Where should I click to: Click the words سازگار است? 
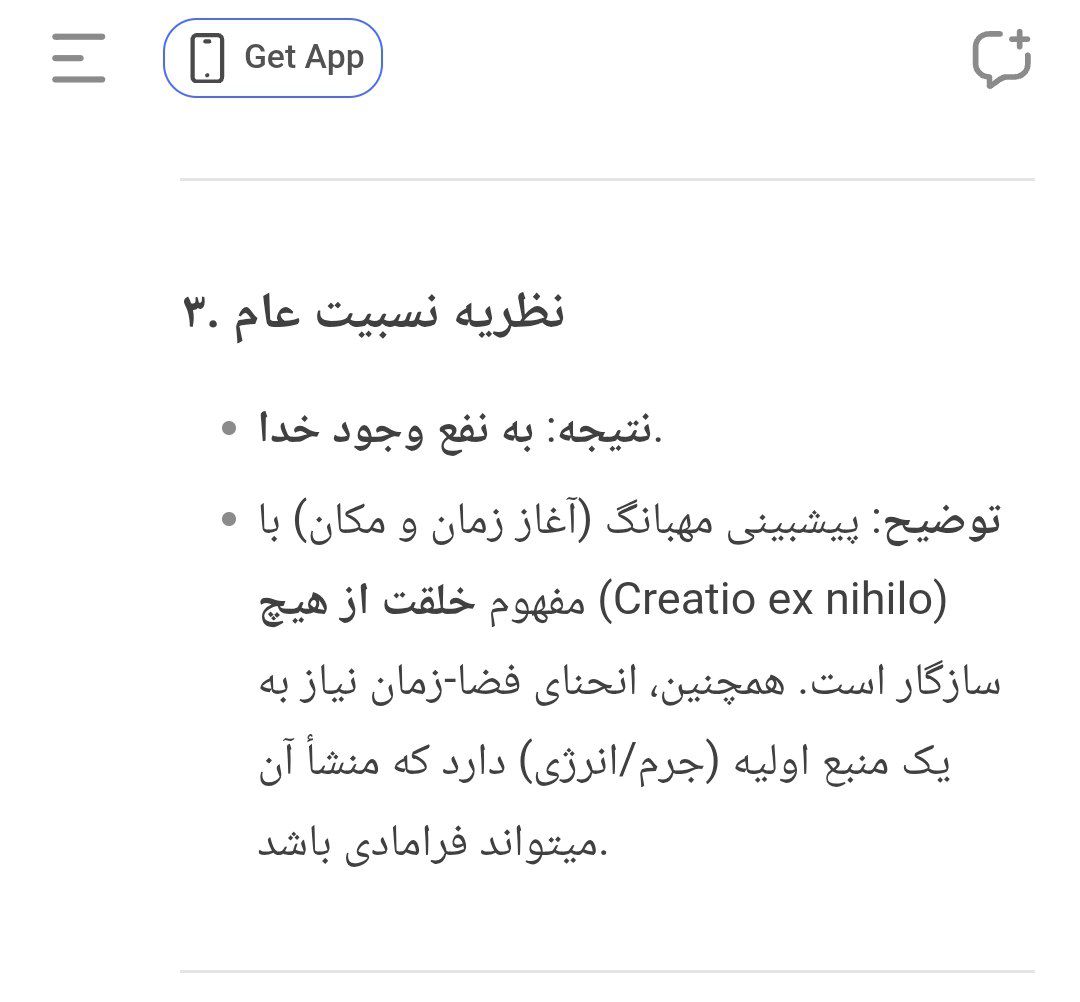[x=904, y=683]
